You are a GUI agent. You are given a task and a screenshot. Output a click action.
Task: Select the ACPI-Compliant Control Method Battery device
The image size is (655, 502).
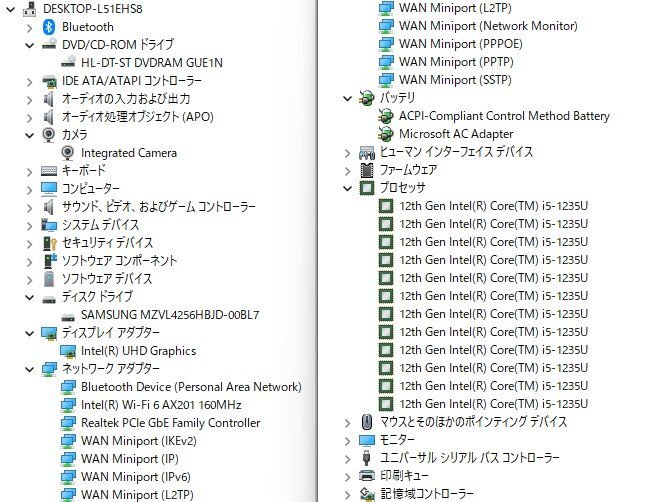[504, 116]
